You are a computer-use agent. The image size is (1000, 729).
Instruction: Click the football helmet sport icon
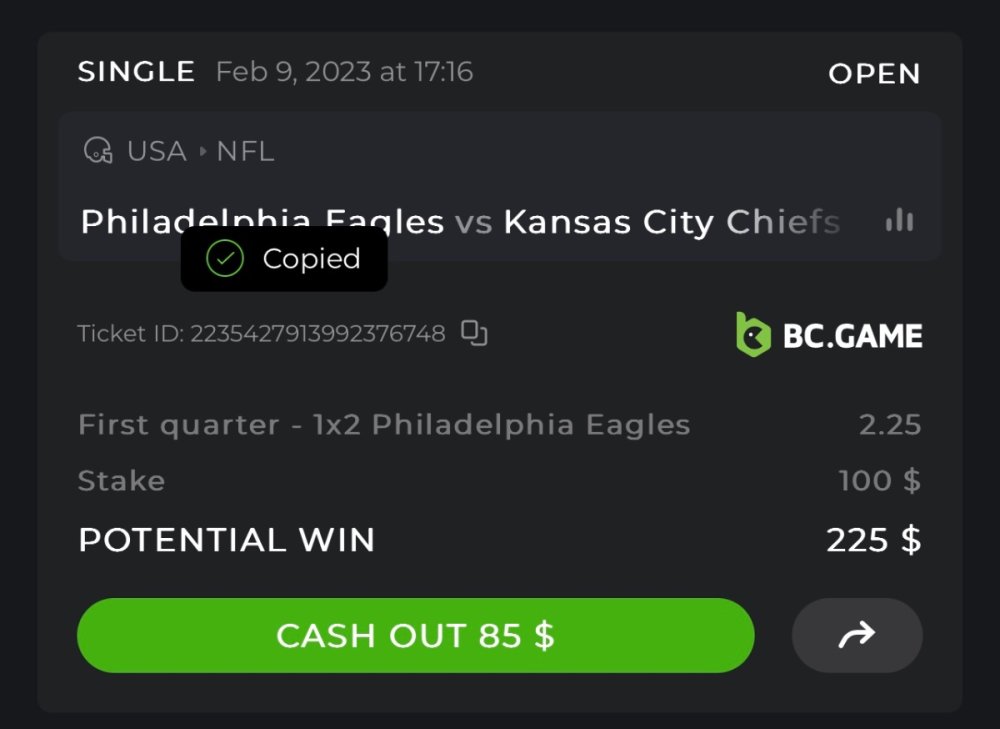pos(97,151)
